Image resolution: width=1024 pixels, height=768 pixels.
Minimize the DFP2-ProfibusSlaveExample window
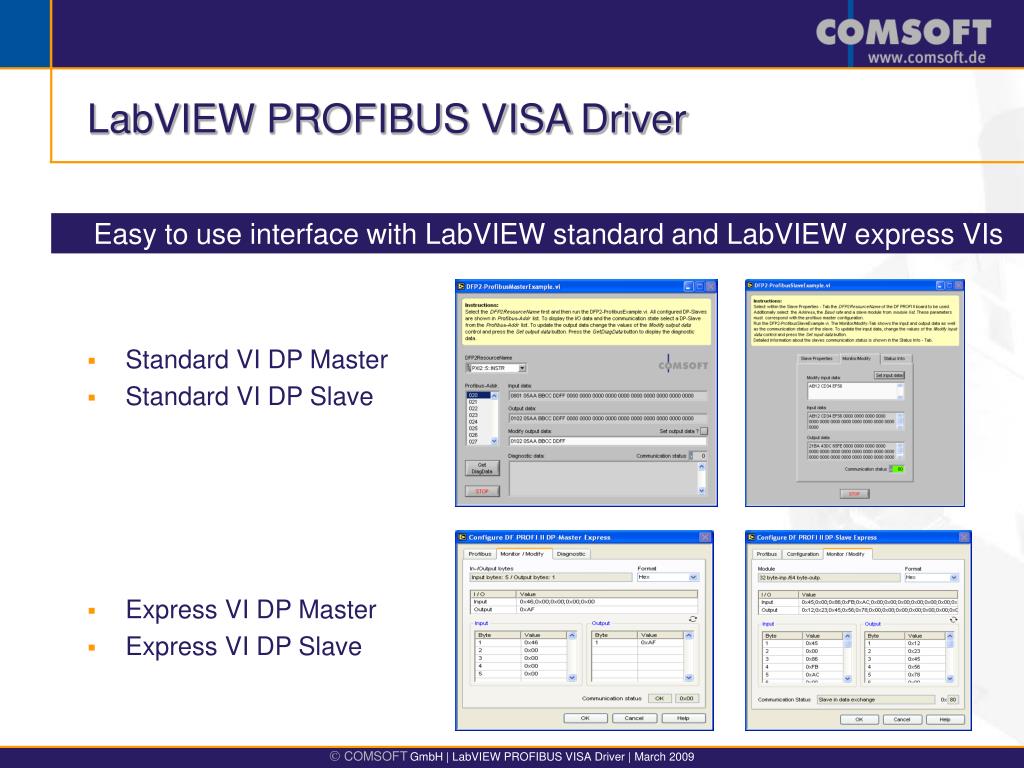pyautogui.click(x=940, y=285)
